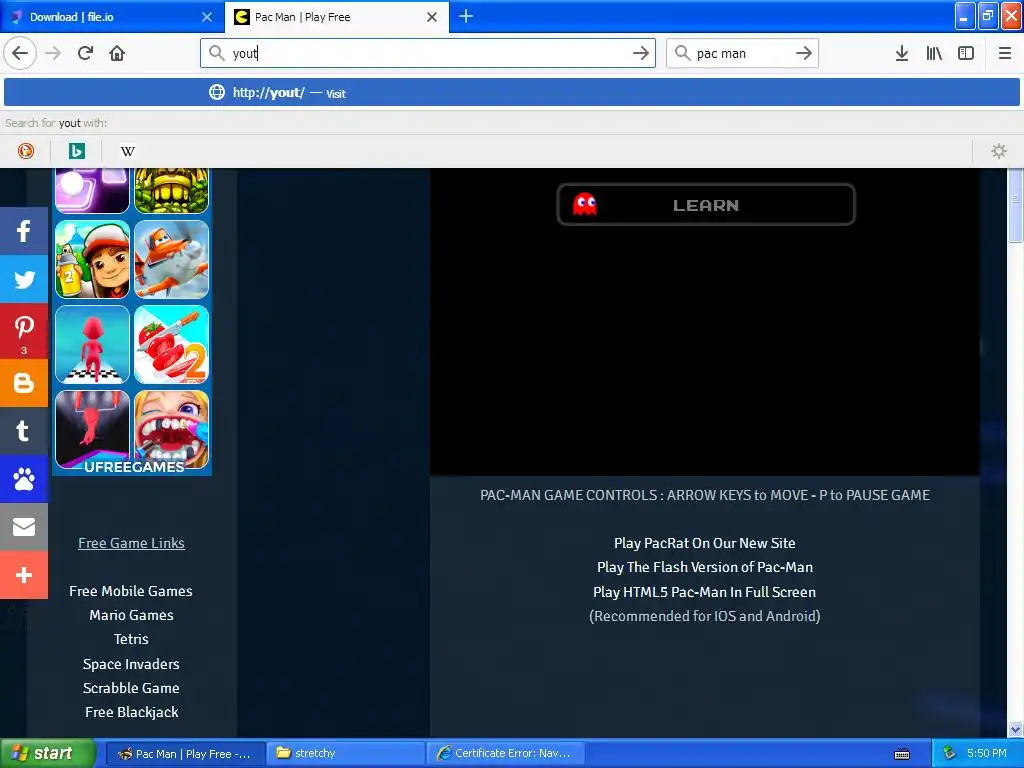Expand more sharing options plus
The image size is (1024, 768).
click(x=24, y=575)
